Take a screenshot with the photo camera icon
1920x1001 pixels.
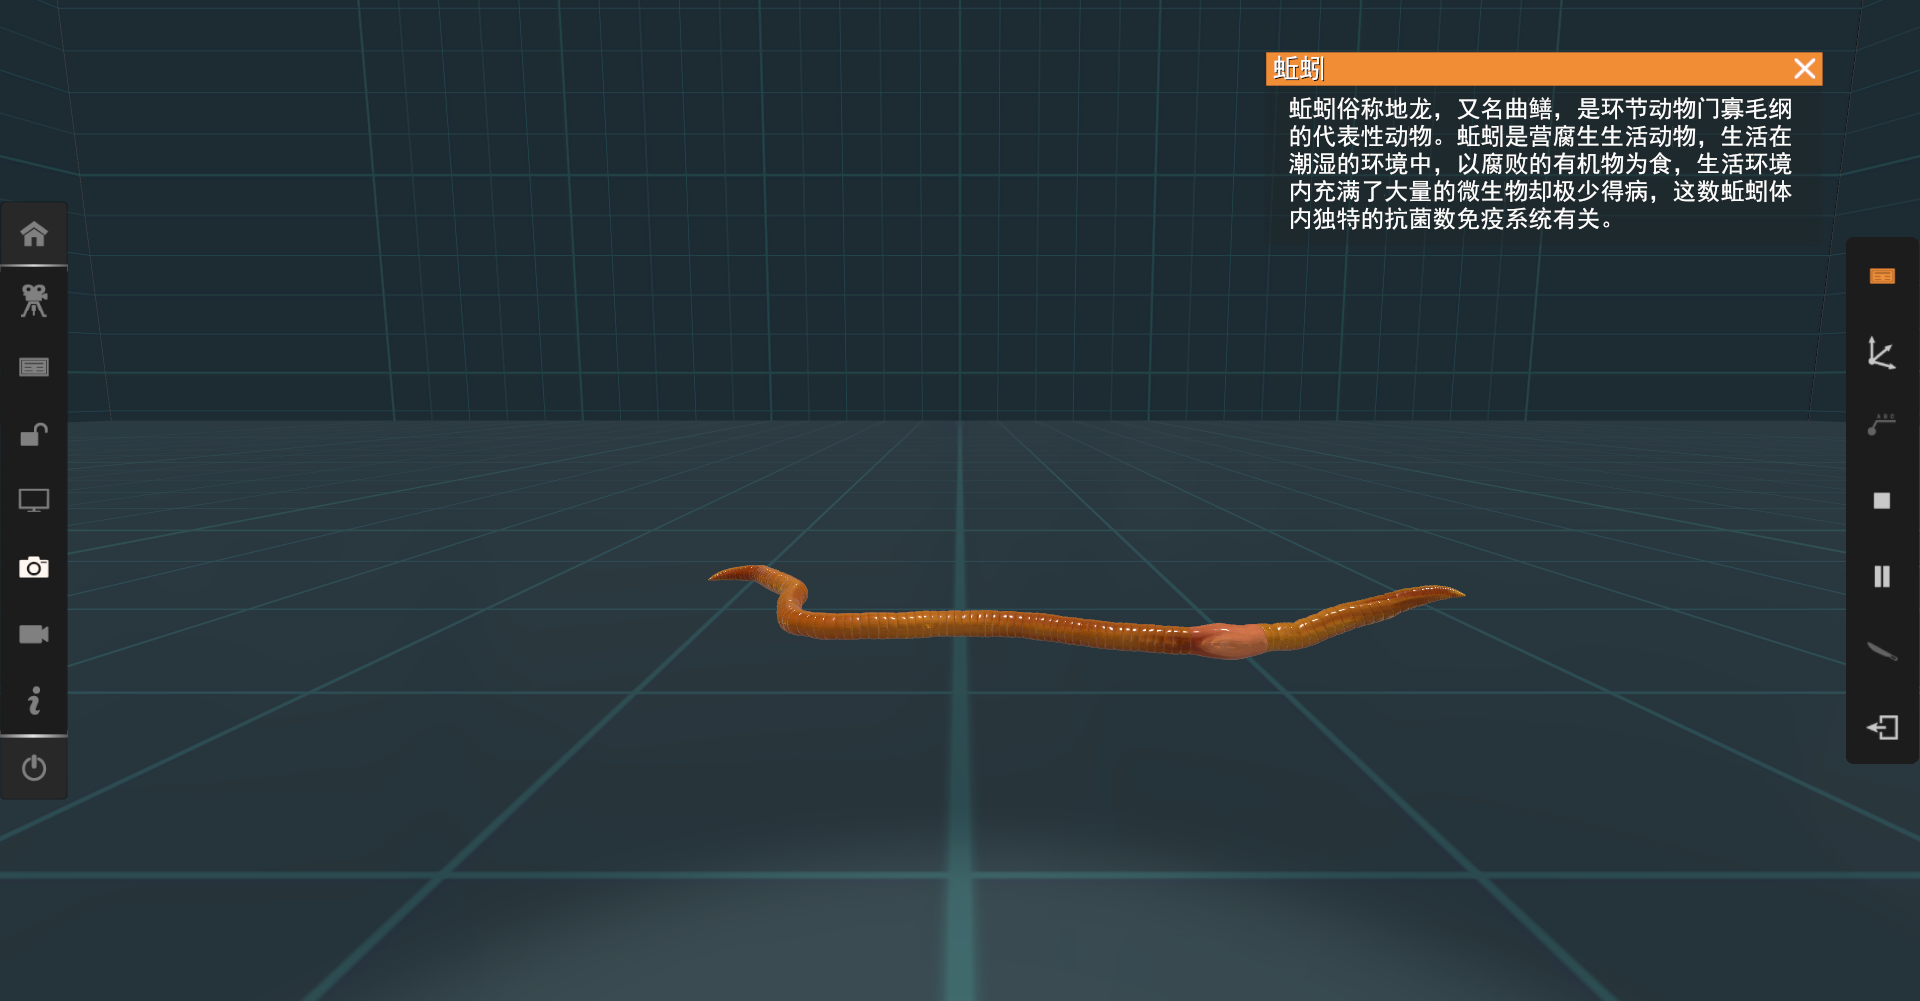point(34,567)
